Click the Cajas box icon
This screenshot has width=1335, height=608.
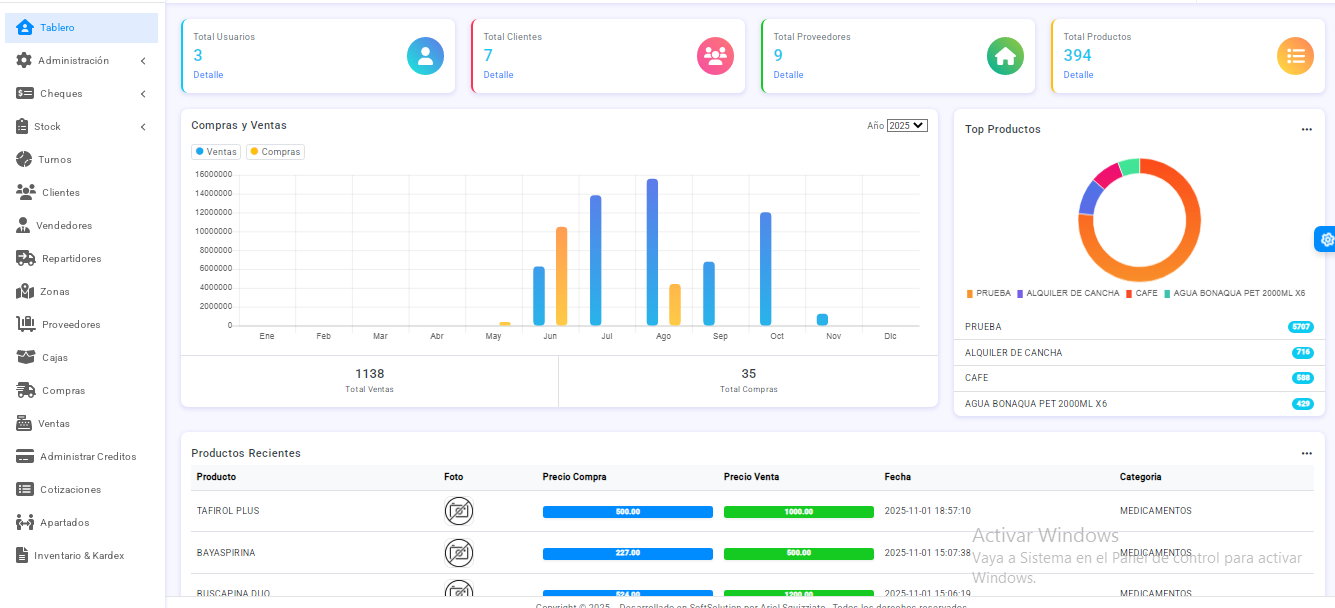pyautogui.click(x=26, y=357)
